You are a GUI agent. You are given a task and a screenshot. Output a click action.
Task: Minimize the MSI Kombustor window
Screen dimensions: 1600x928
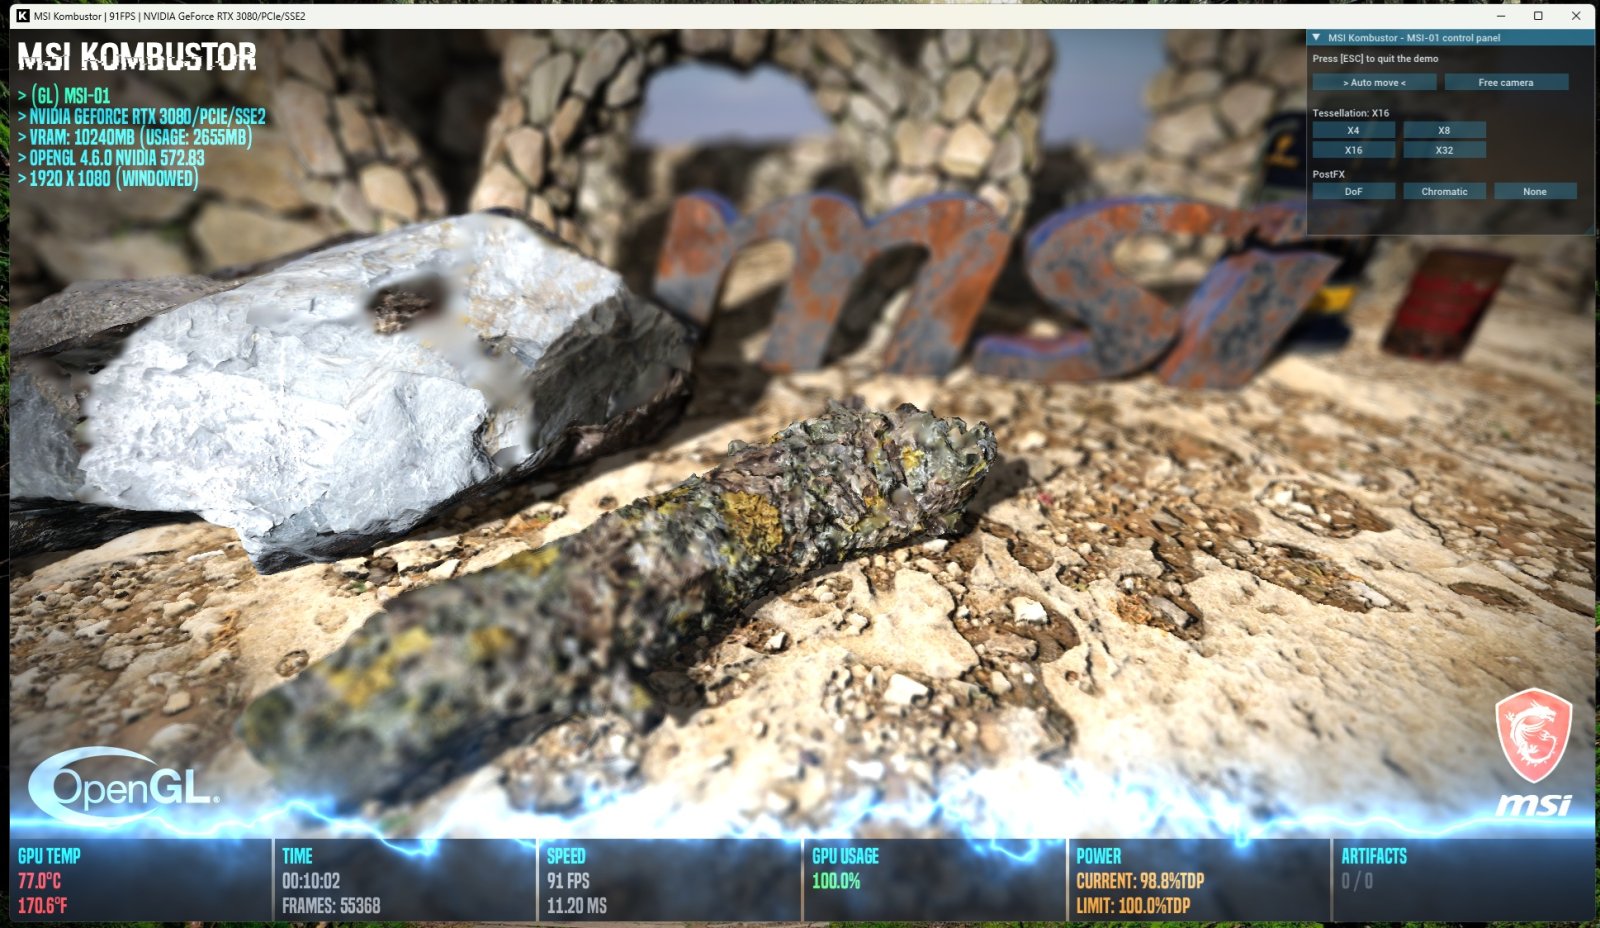[x=1501, y=16]
